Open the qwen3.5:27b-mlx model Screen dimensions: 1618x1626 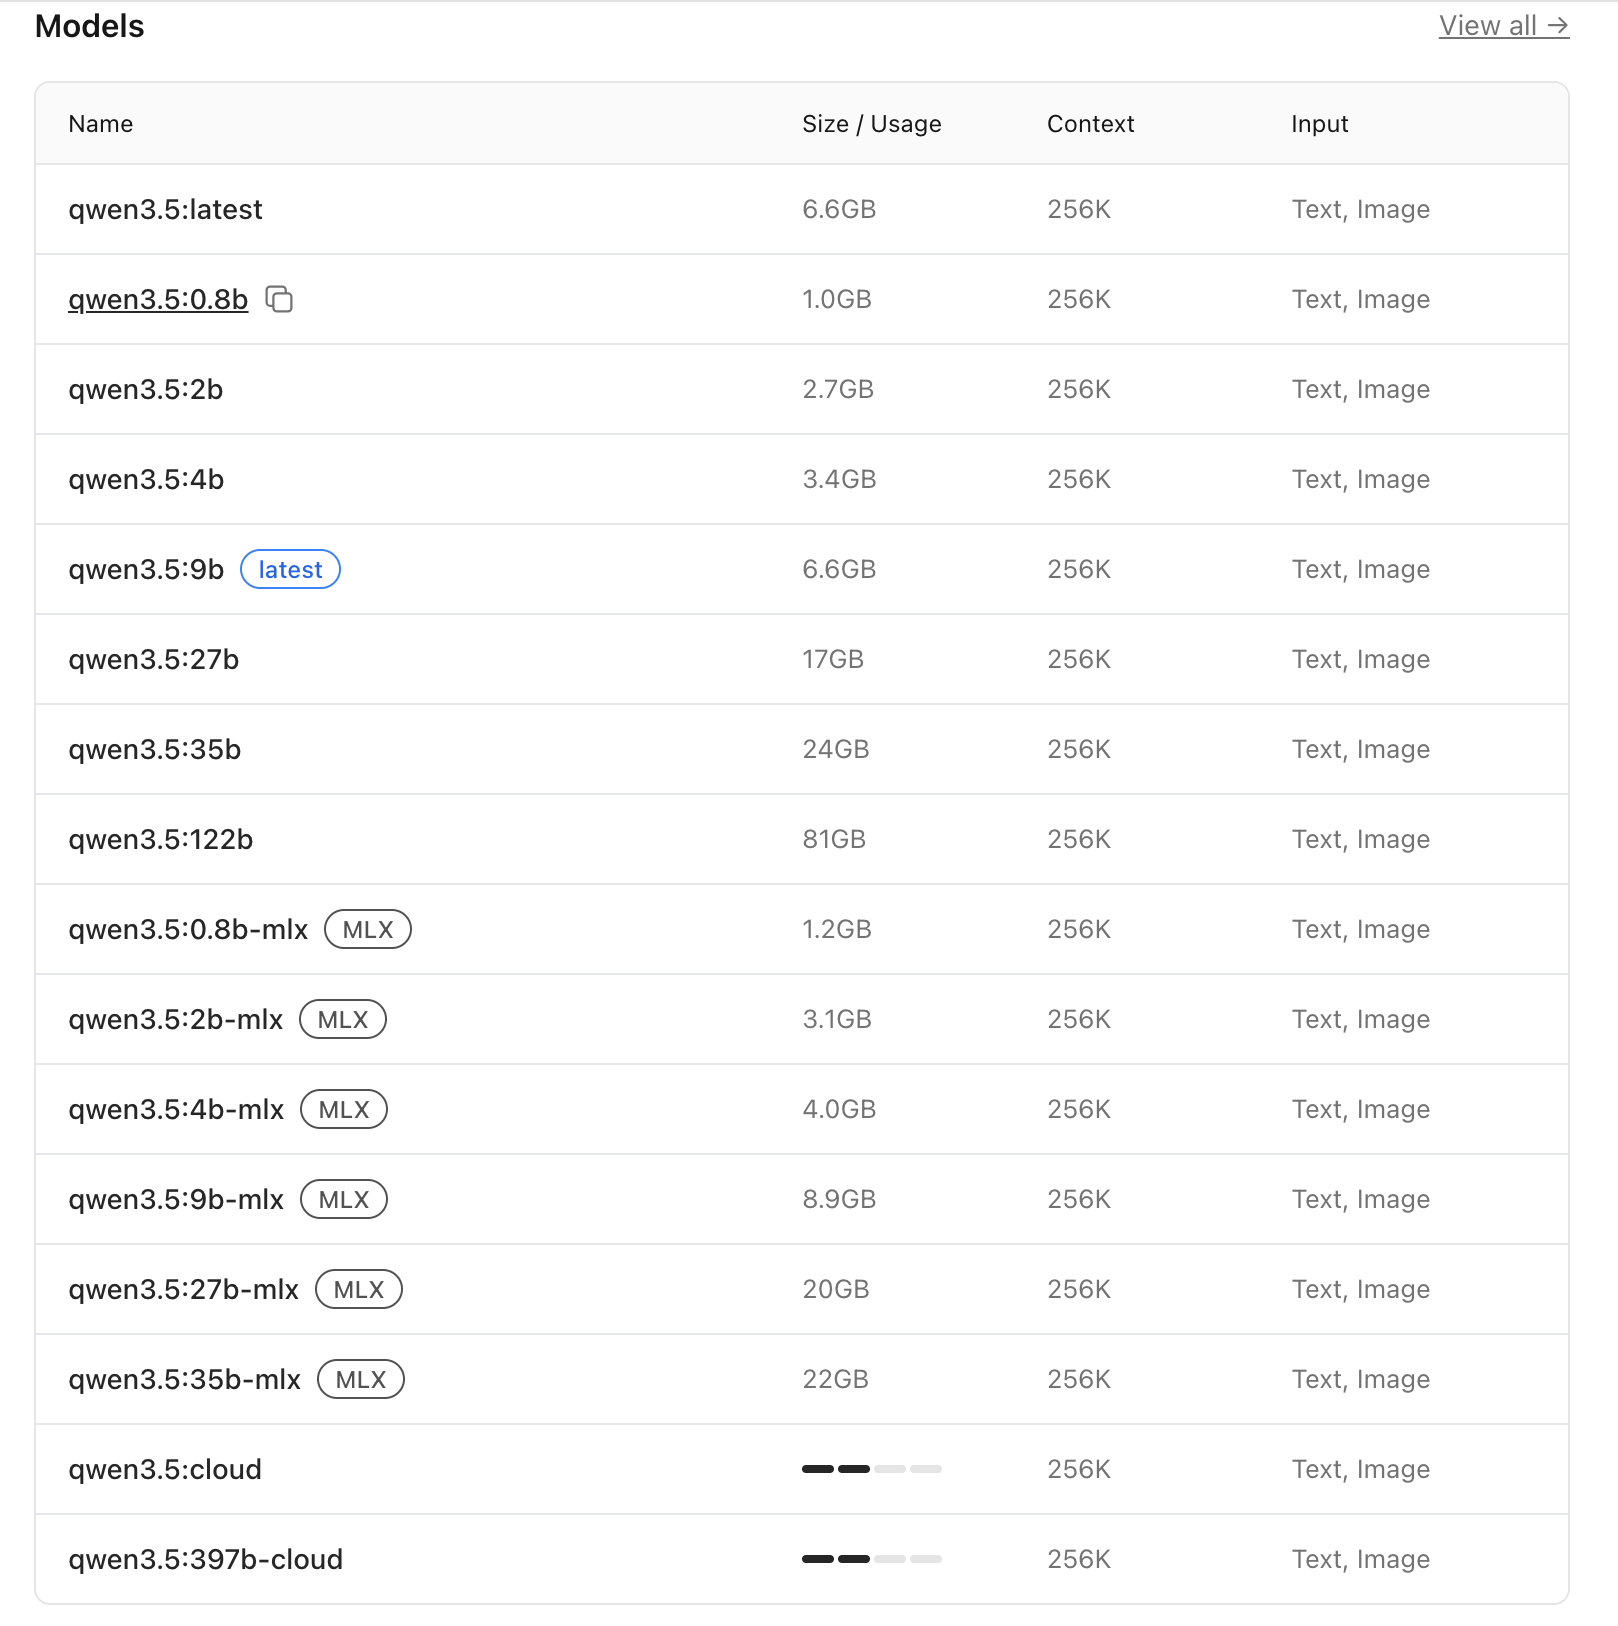184,1289
